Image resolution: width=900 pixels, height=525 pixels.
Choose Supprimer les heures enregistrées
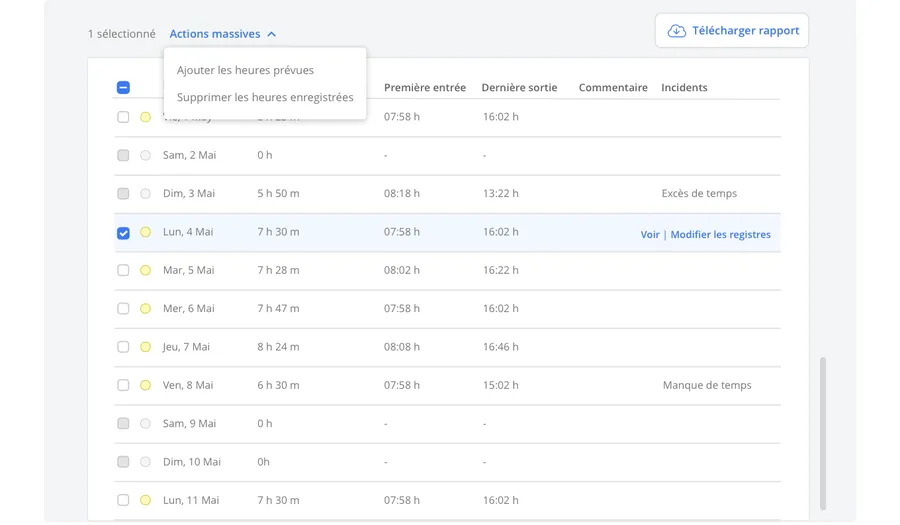pos(265,97)
